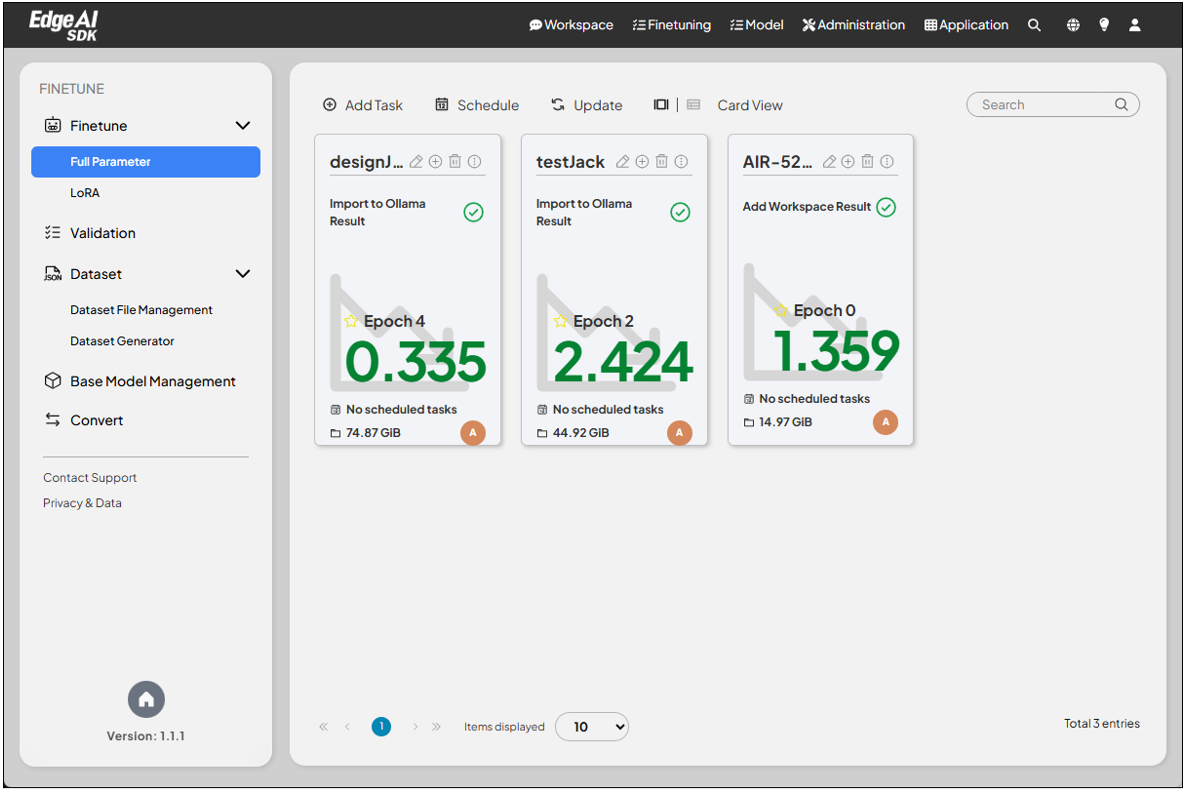Viewport: 1187px width, 792px height.
Task: Open the Administration menu
Action: pyautogui.click(x=853, y=25)
